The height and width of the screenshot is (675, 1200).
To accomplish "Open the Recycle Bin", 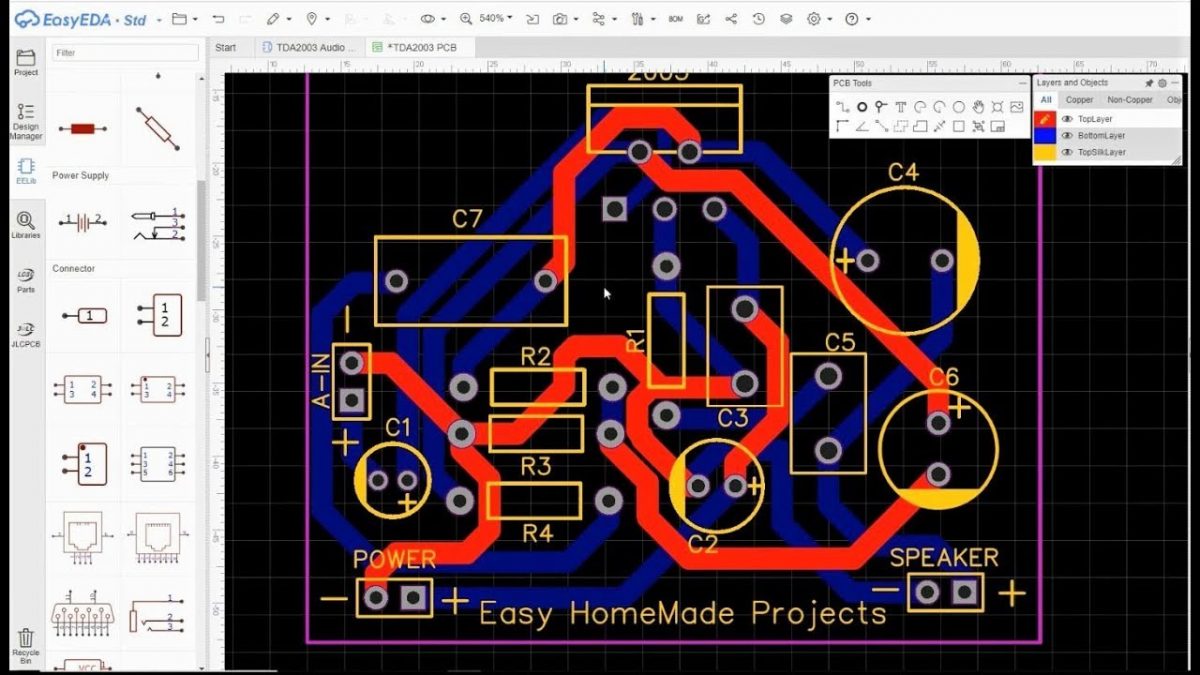I will (26, 645).
